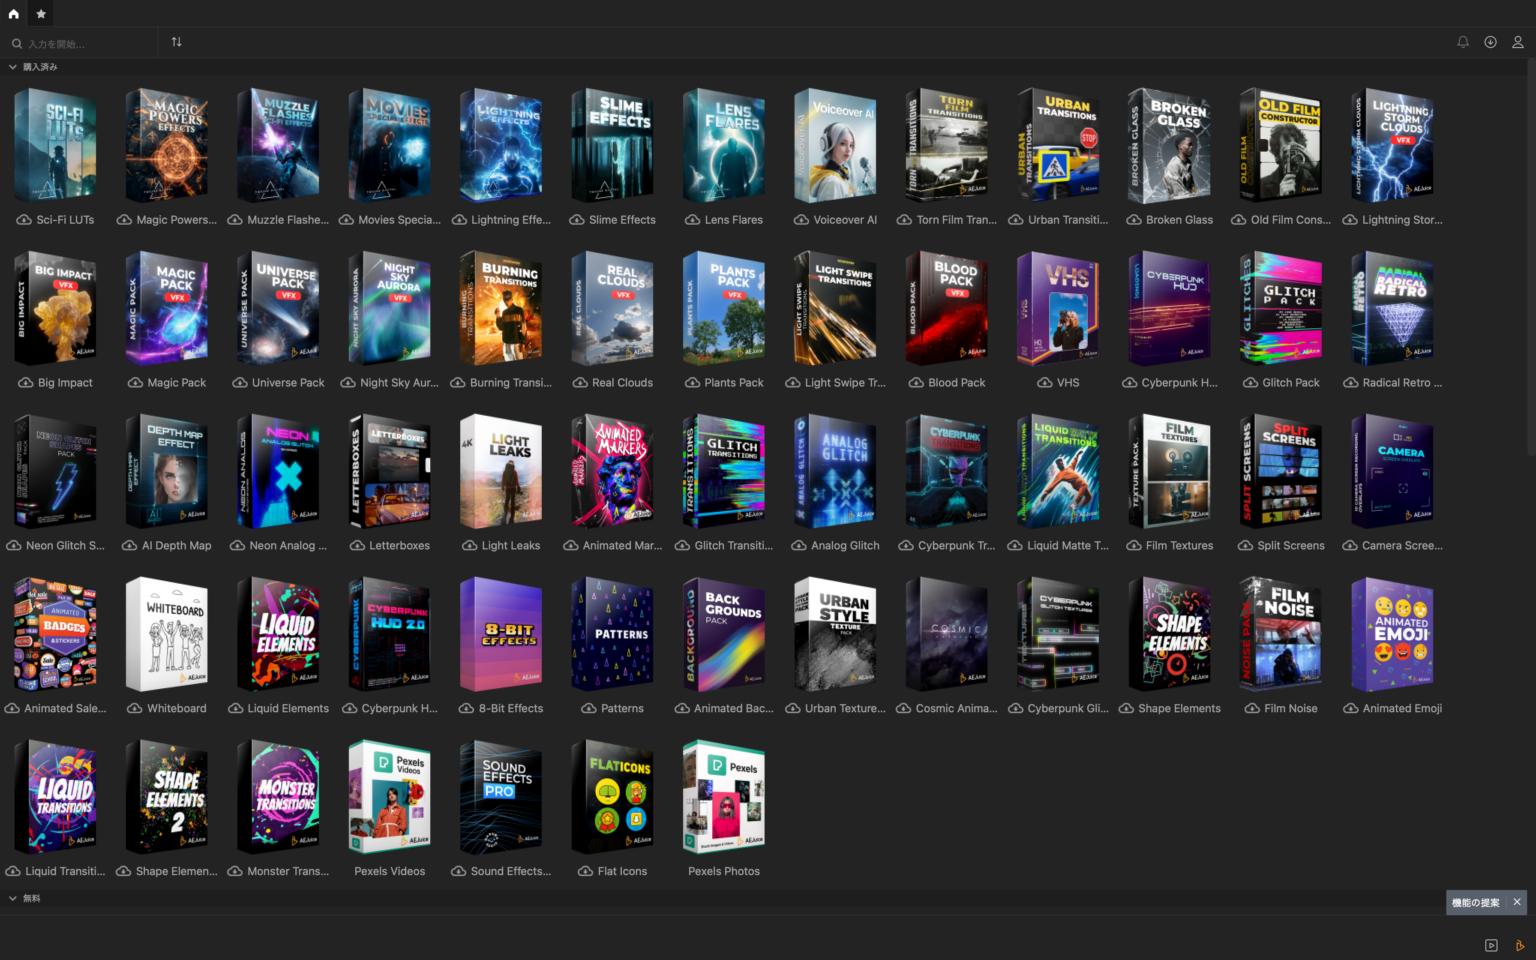Select the Glitch Pack box thumbnail
Viewport: 1536px width, 960px height.
tap(1281, 309)
